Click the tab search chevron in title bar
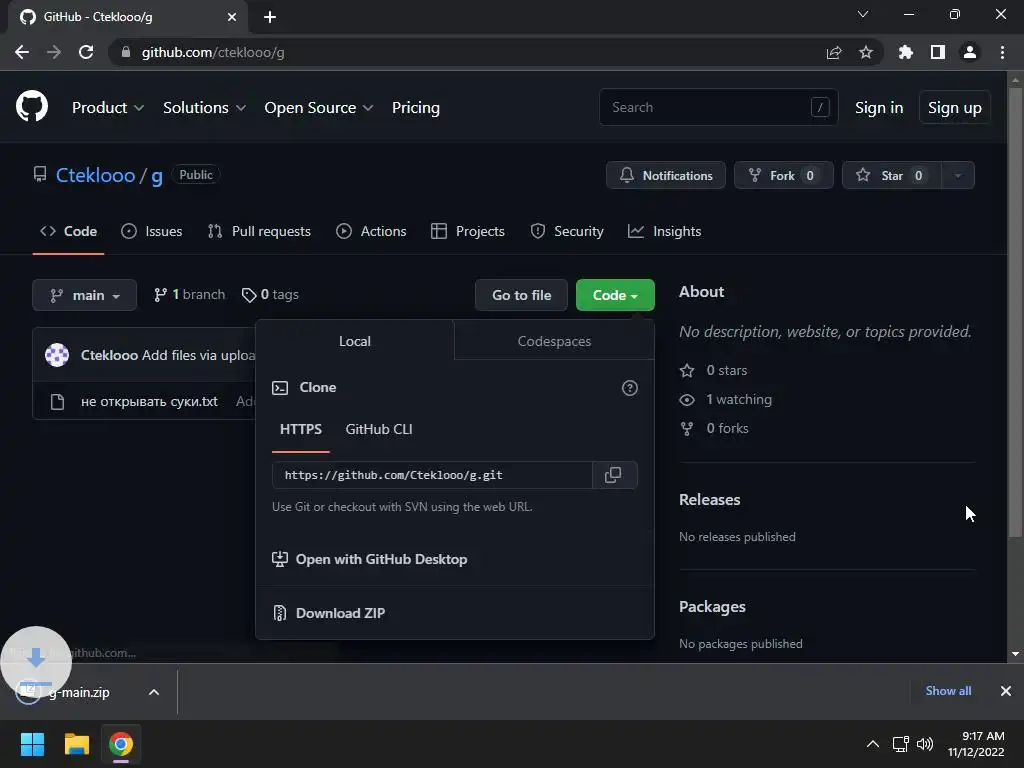Image resolution: width=1024 pixels, height=768 pixels. coord(863,14)
